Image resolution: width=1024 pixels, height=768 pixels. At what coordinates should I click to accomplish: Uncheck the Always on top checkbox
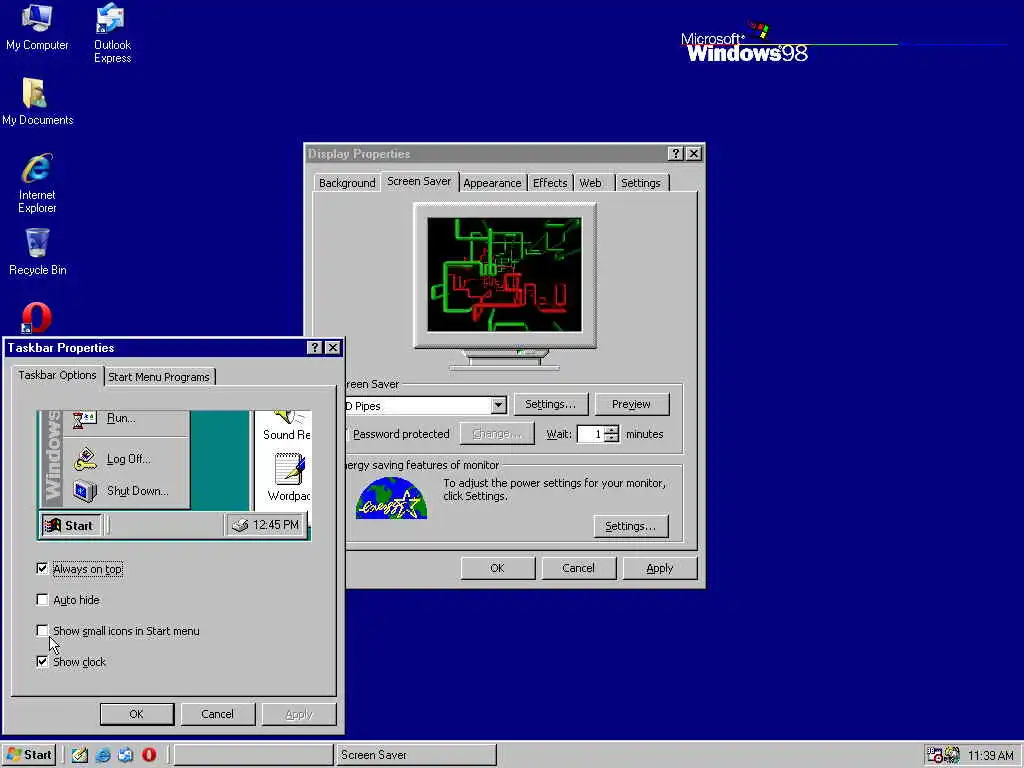point(42,569)
